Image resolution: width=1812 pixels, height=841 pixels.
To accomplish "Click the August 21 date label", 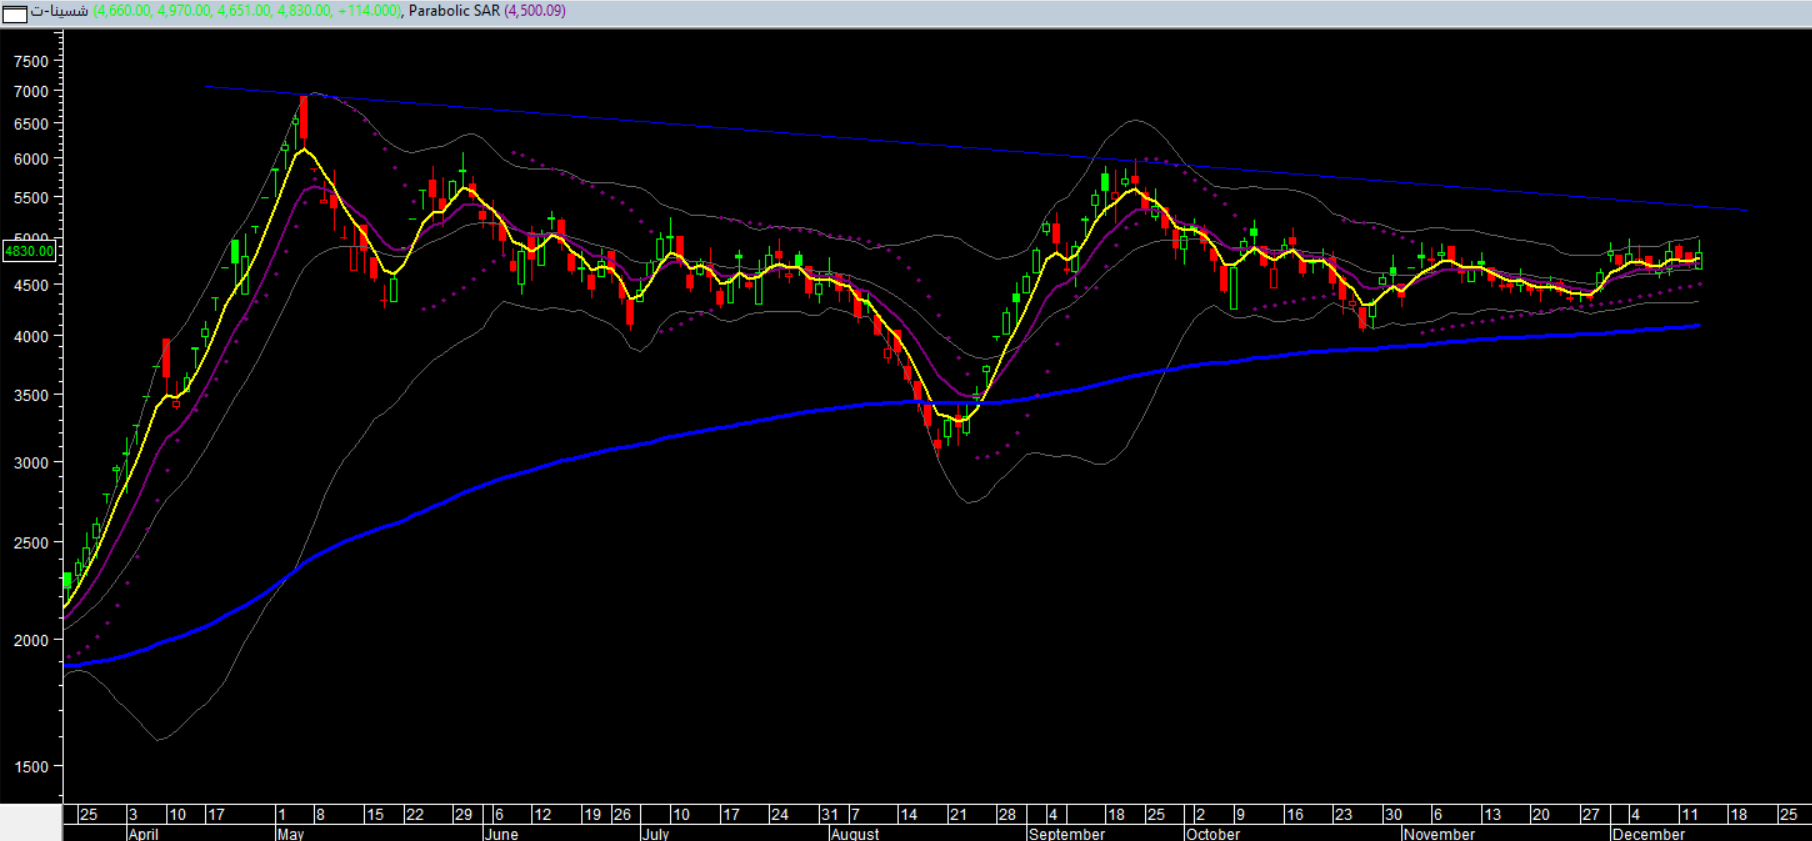I will coord(958,814).
